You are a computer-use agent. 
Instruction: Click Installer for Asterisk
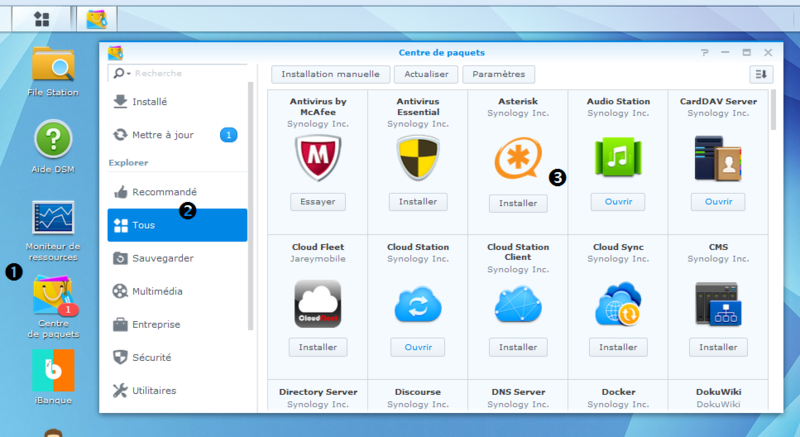point(518,203)
